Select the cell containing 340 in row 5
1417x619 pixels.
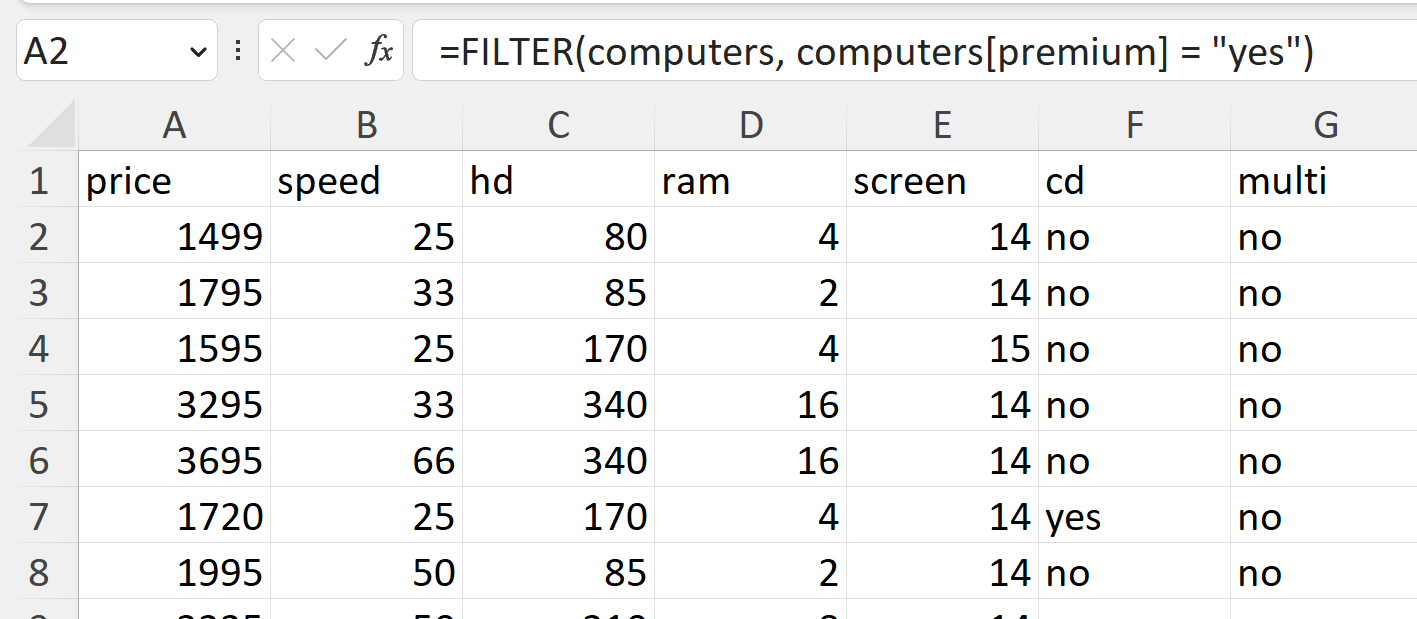pyautogui.click(x=557, y=405)
